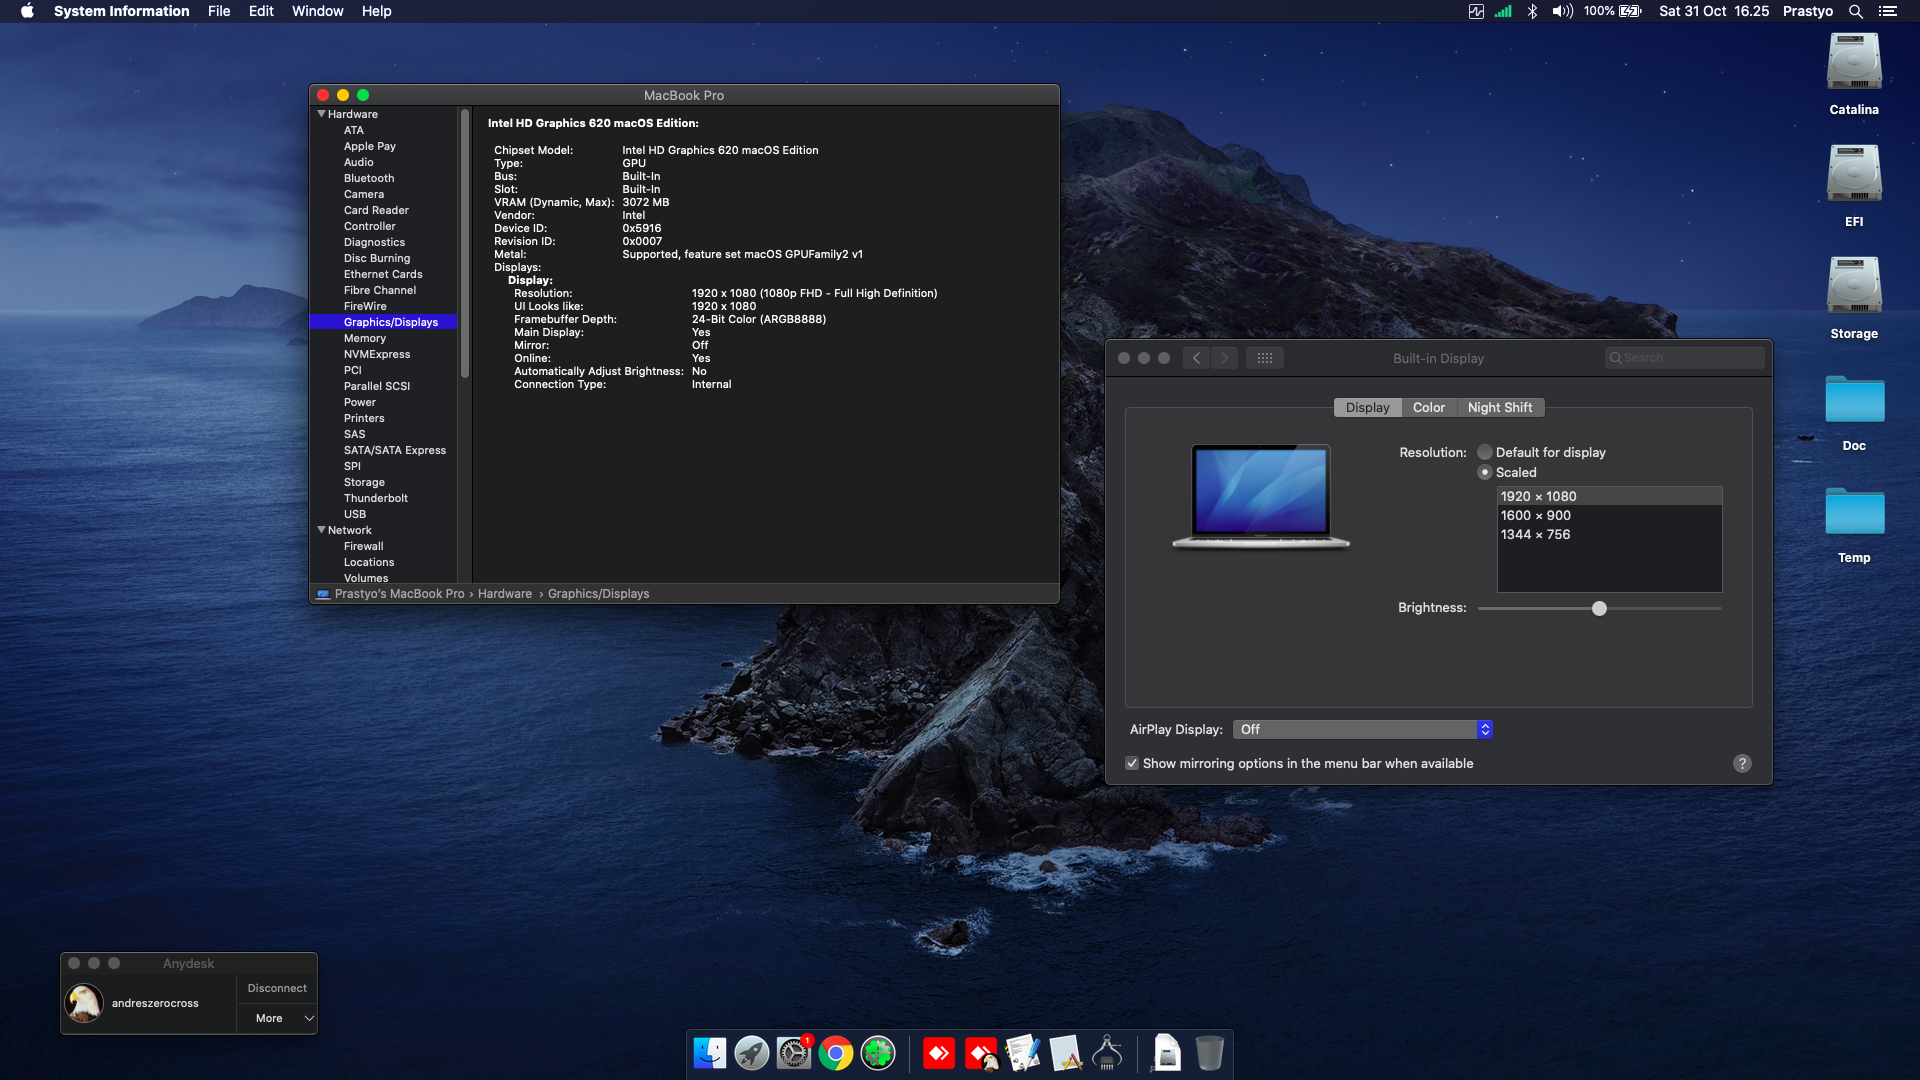This screenshot has width=1920, height=1080.
Task: Switch to the Night Shift tab
Action: [x=1500, y=407]
